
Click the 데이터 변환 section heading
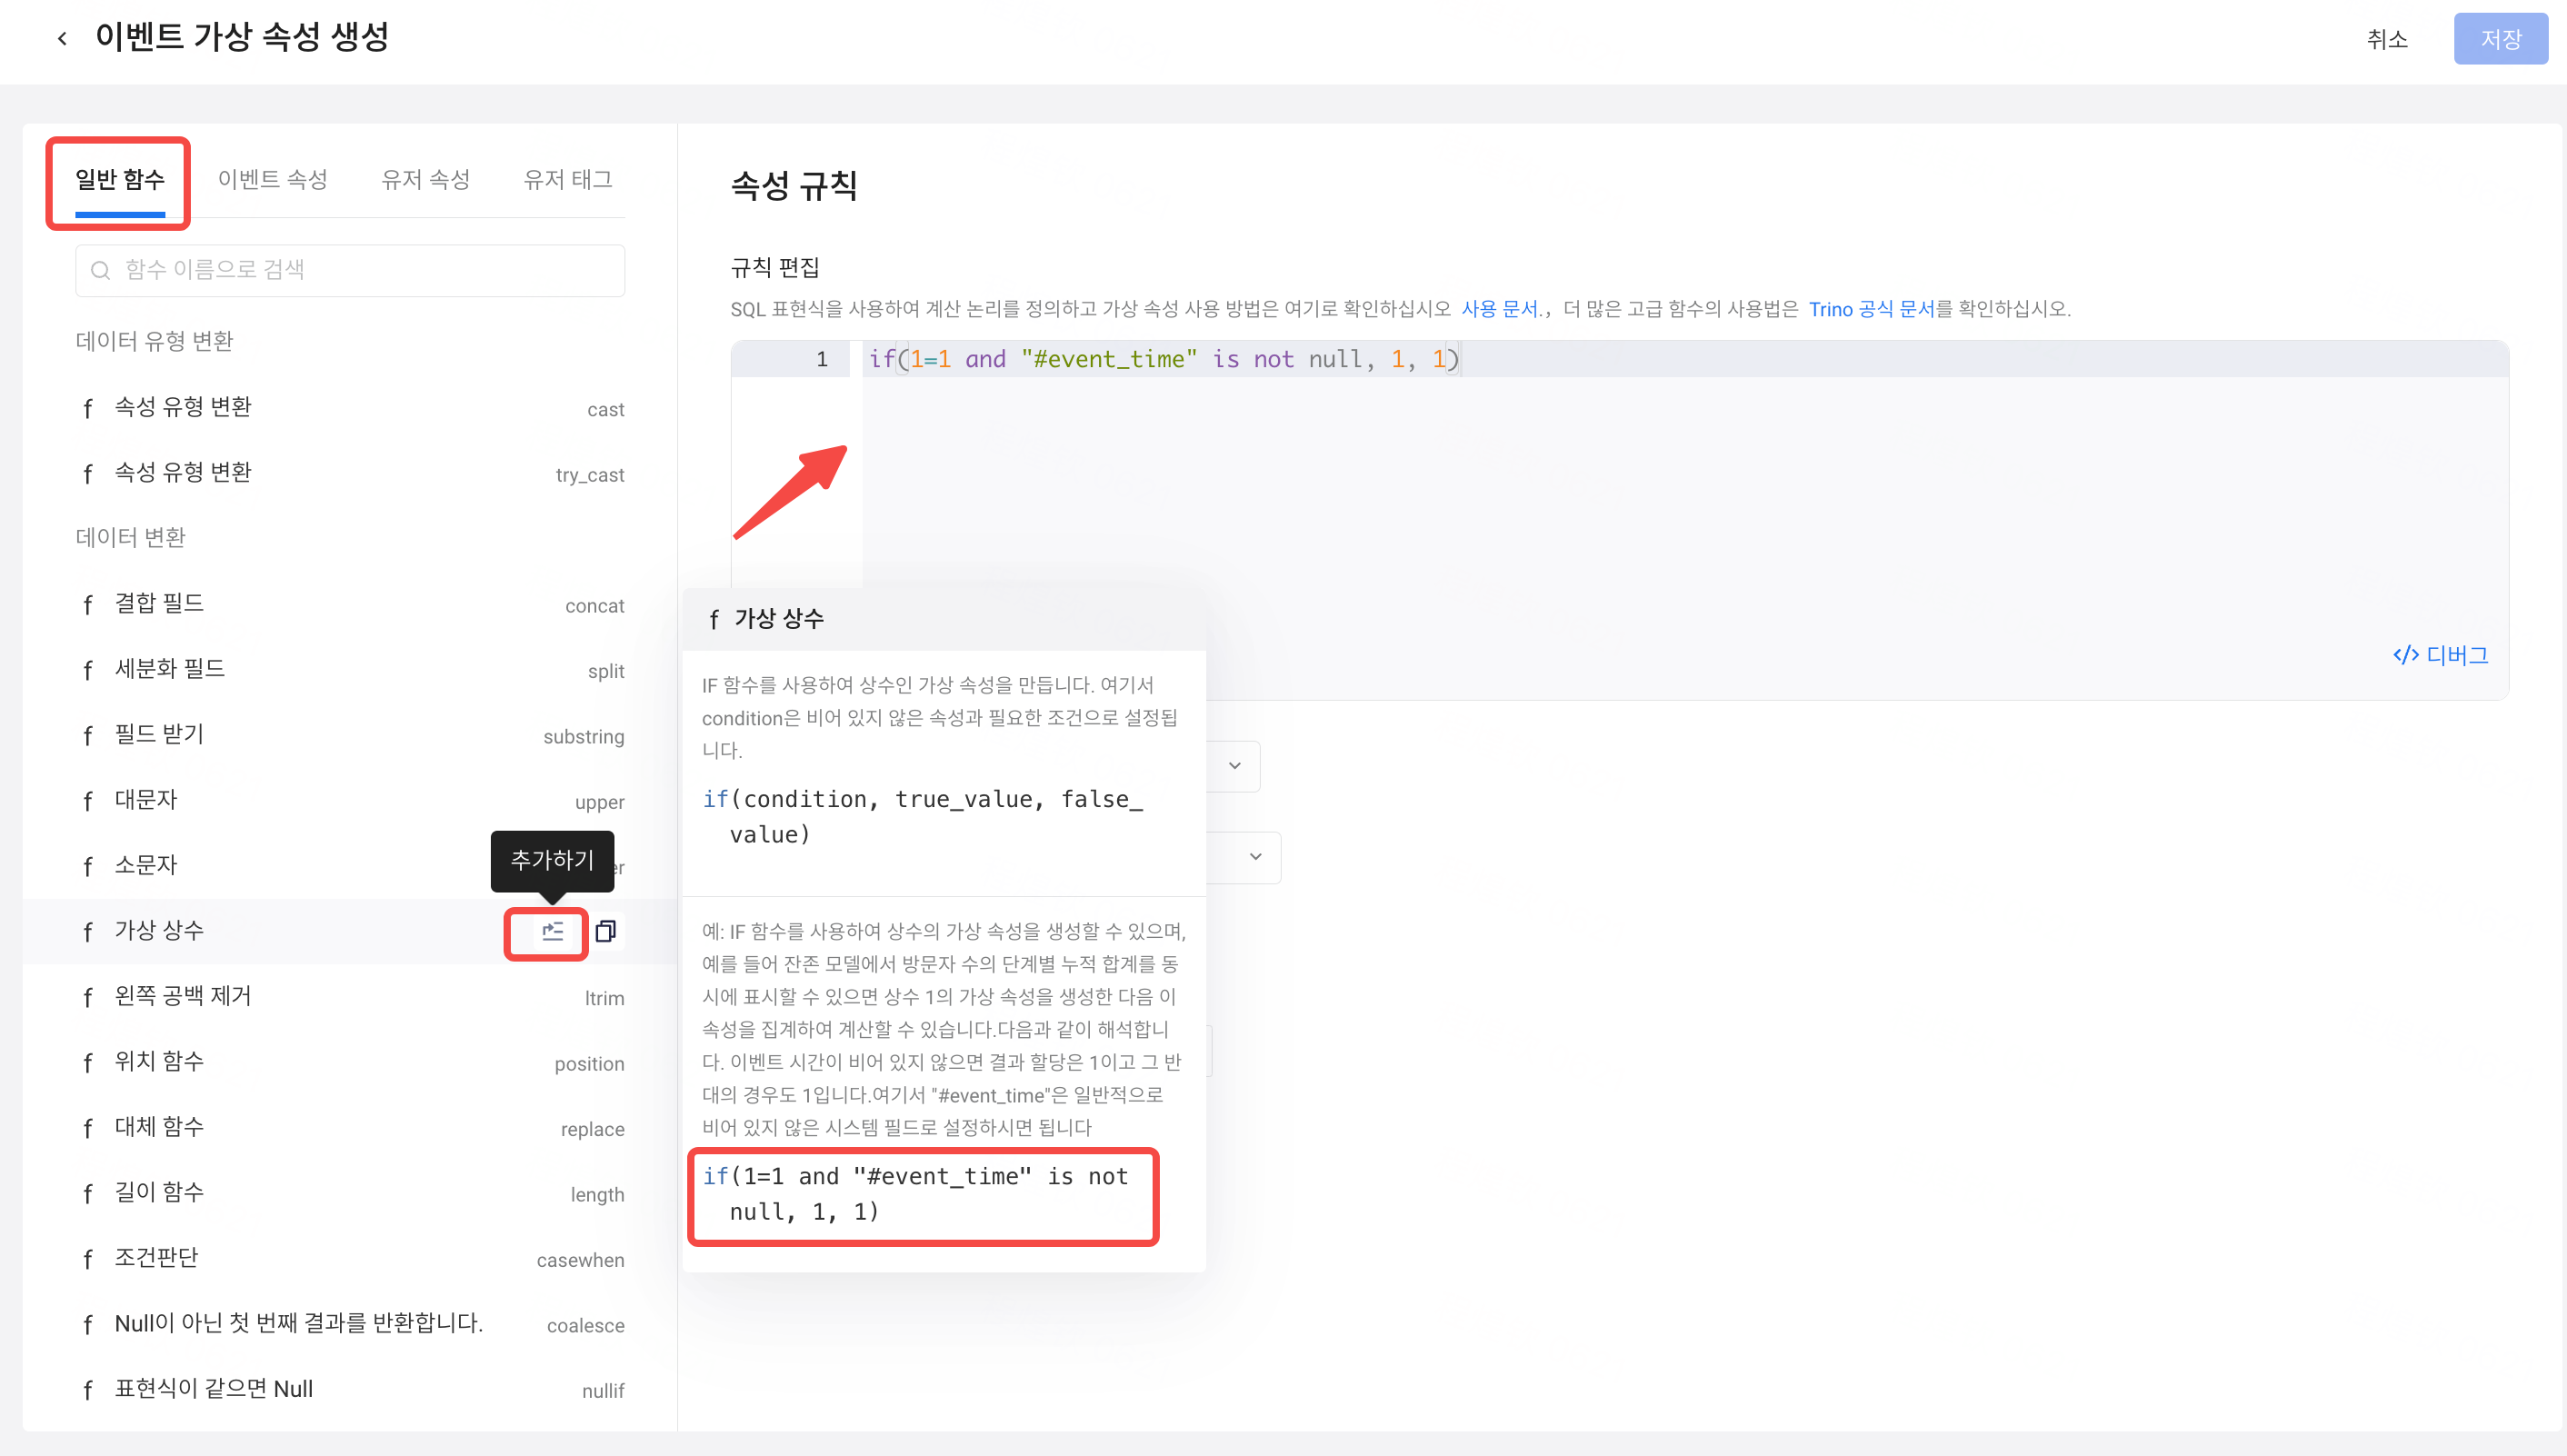[130, 538]
